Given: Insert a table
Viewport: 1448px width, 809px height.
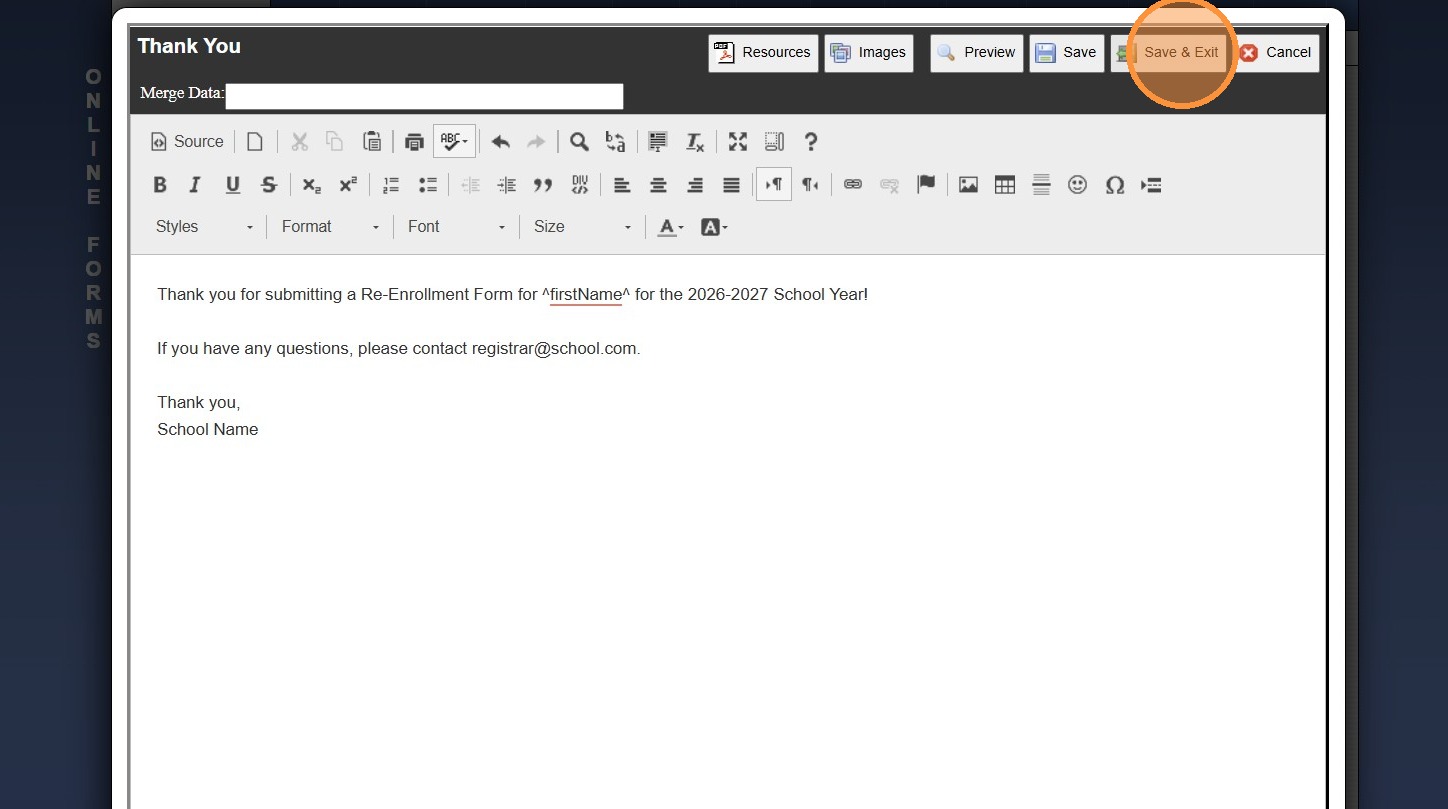Looking at the screenshot, I should [x=1005, y=185].
